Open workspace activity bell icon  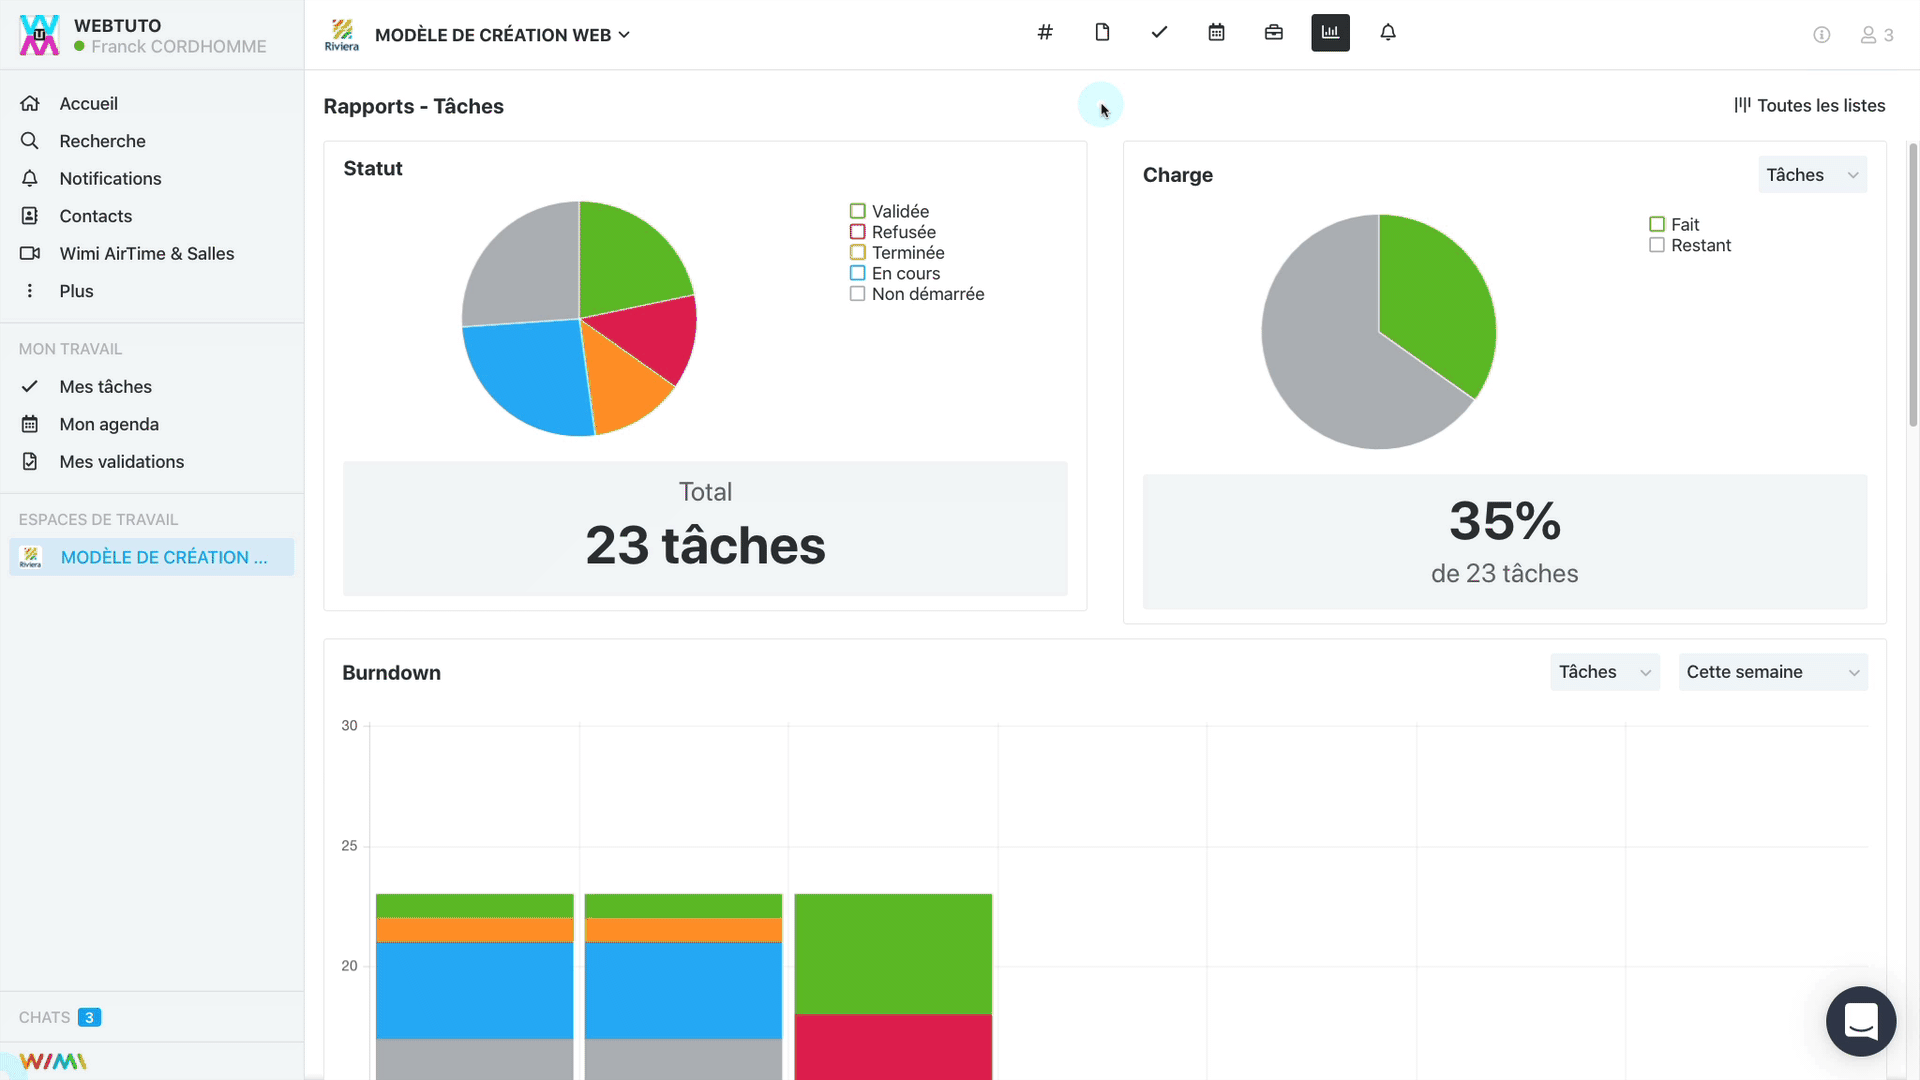coord(1388,33)
